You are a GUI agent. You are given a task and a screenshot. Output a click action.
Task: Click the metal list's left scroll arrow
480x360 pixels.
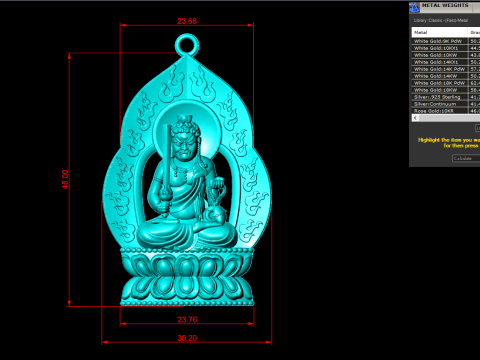coord(415,118)
